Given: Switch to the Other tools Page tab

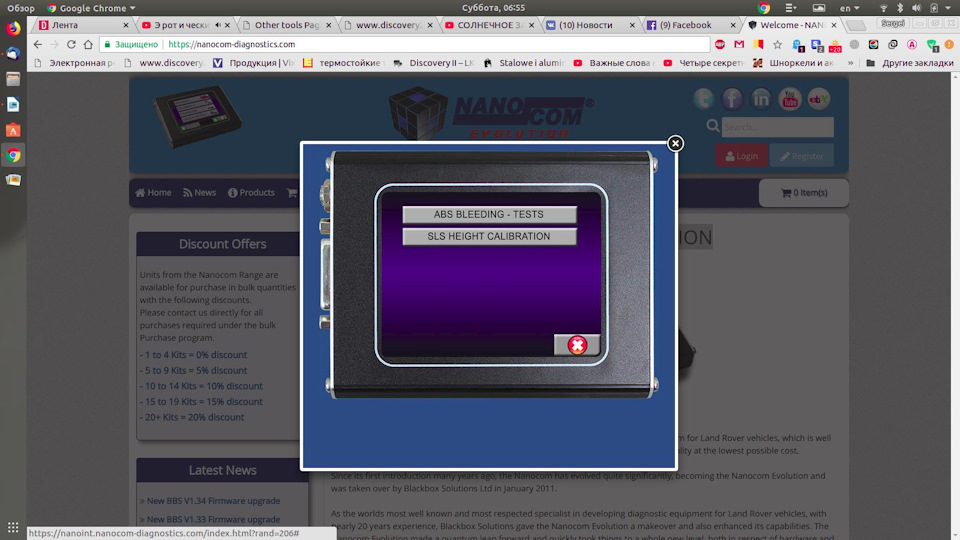Looking at the screenshot, I should coord(287,25).
